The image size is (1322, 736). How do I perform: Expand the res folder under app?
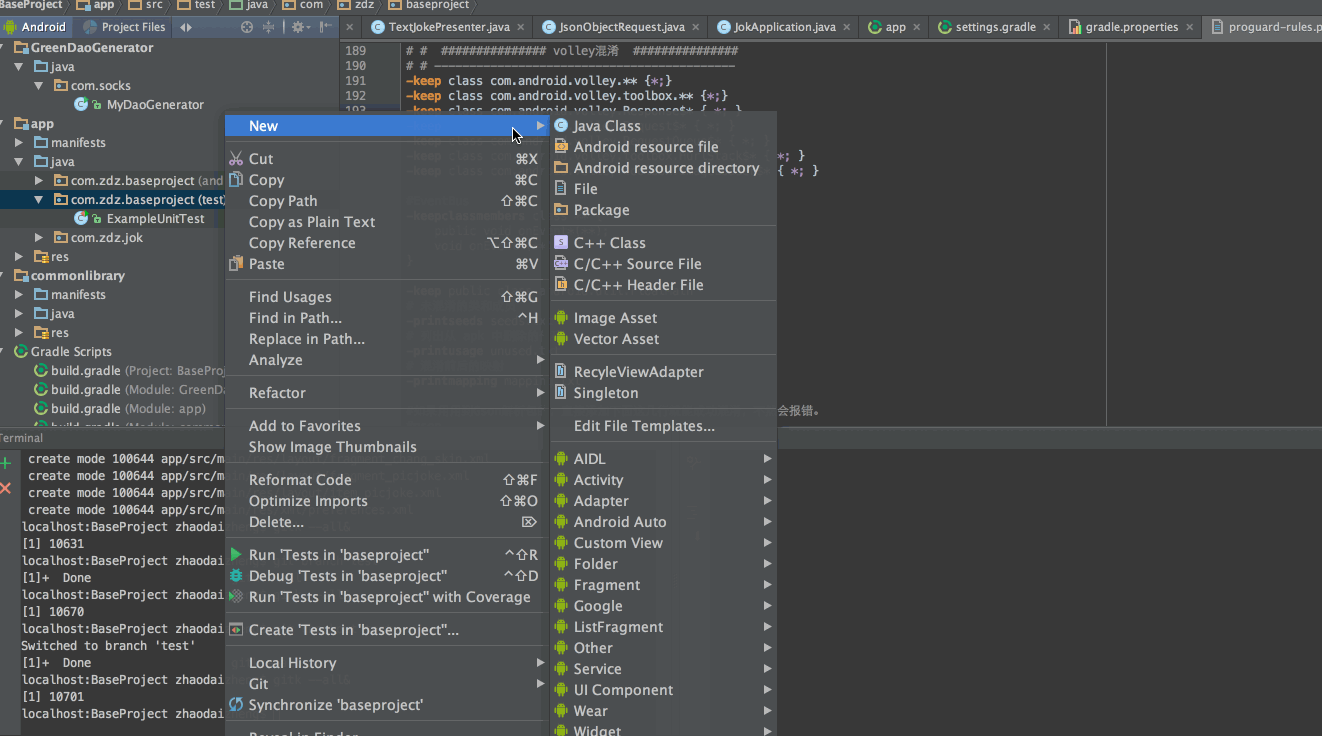point(19,256)
